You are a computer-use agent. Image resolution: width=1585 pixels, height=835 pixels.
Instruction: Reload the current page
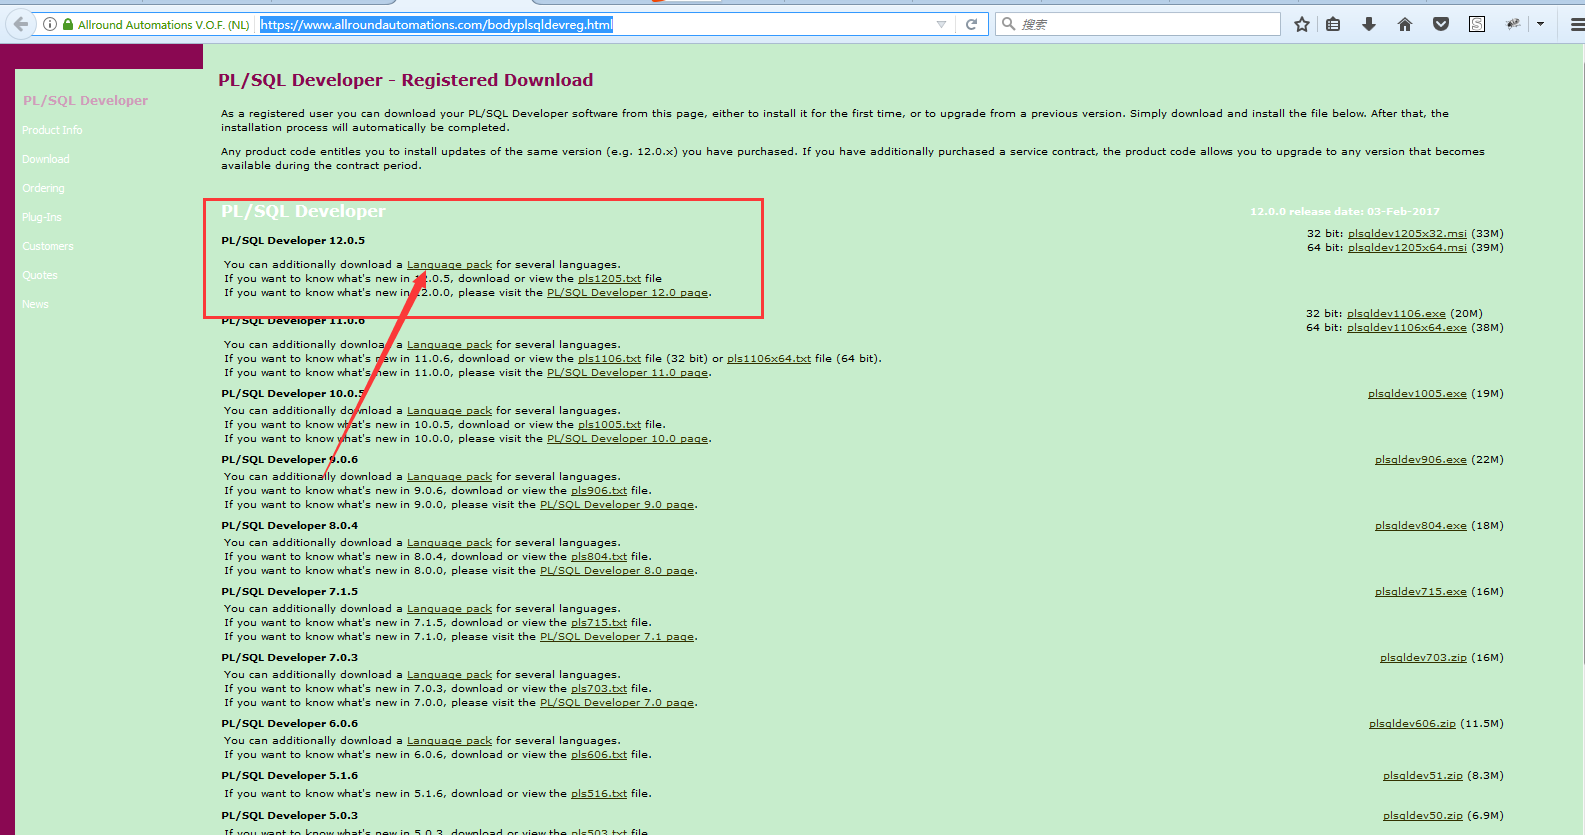tap(971, 24)
